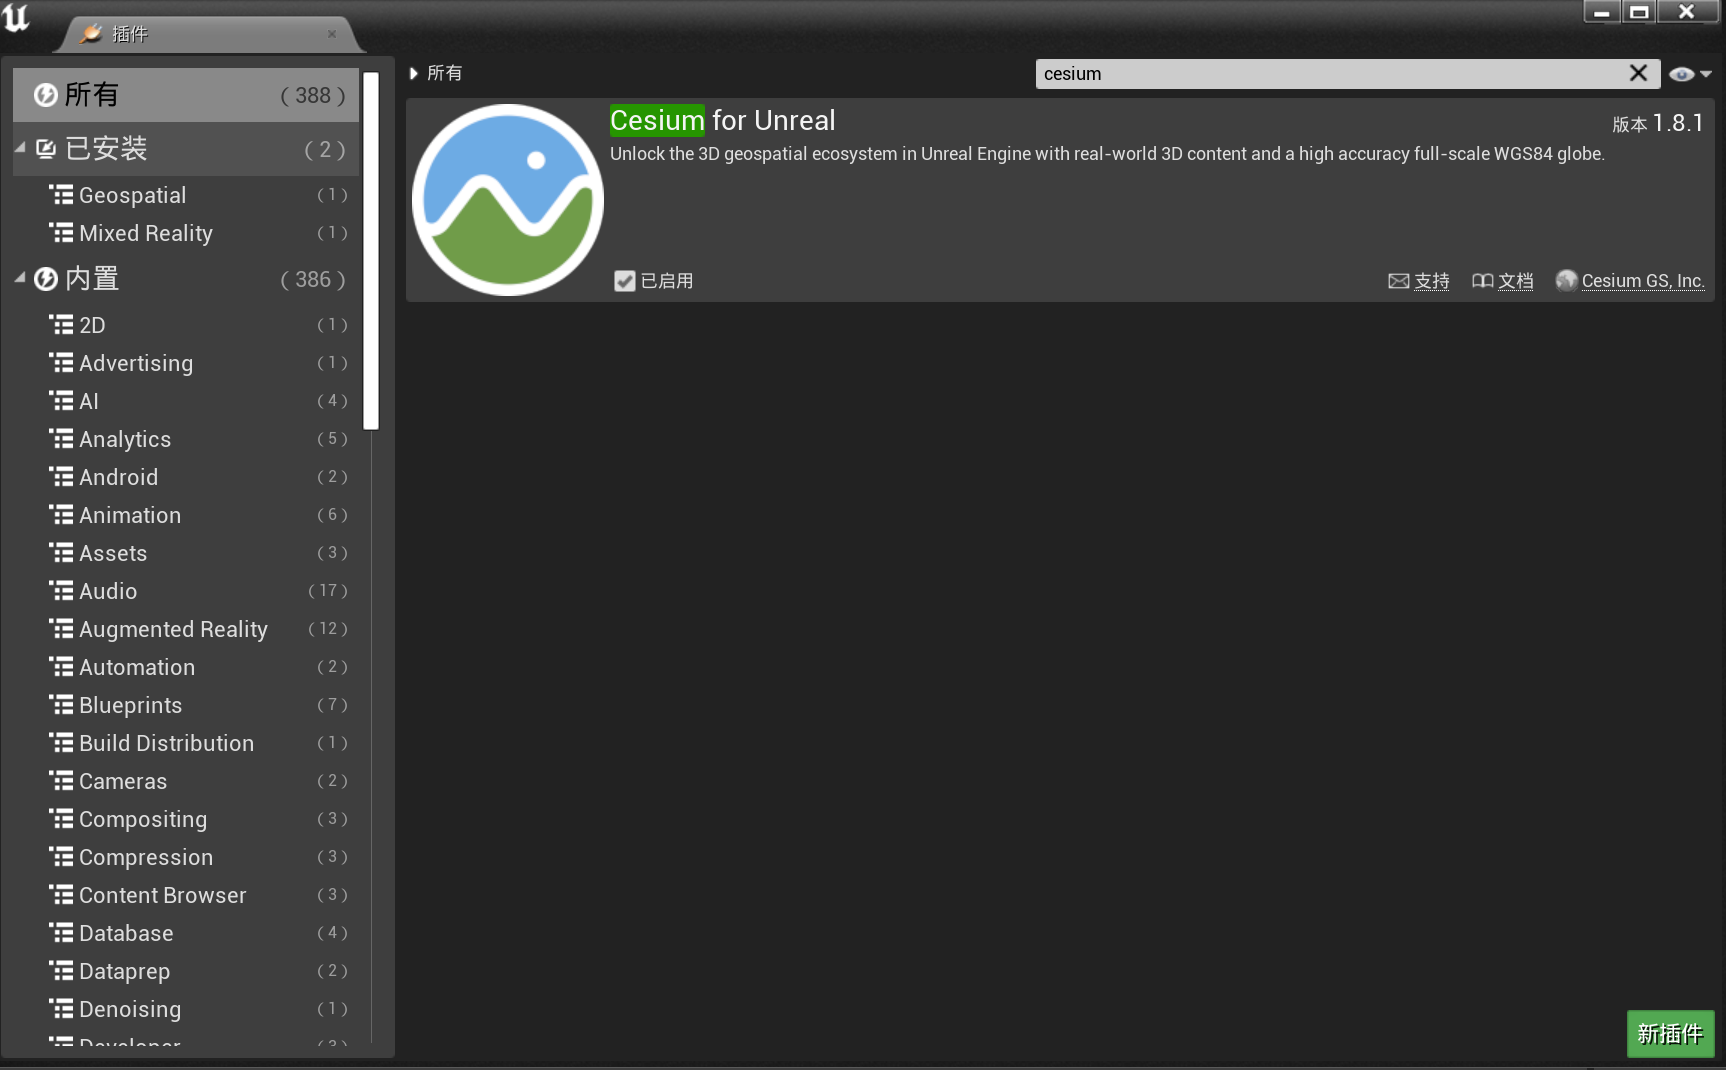
Task: Open the Denoising plugin category
Action: (x=186, y=1009)
